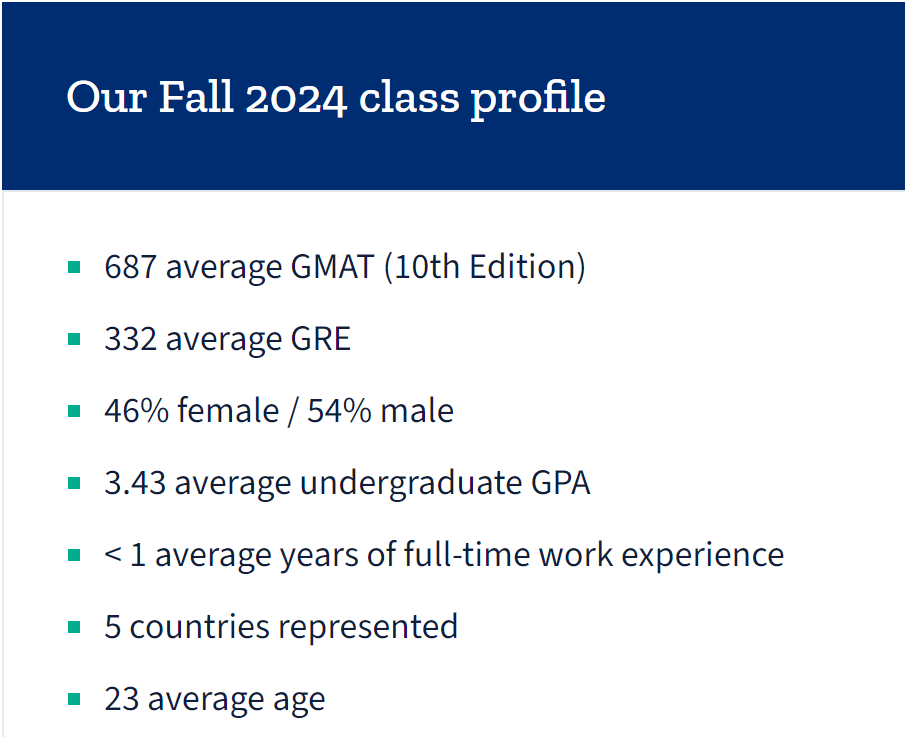Click '2024' in the banner heading
Viewport: 905px width, 737px height.
(296, 98)
